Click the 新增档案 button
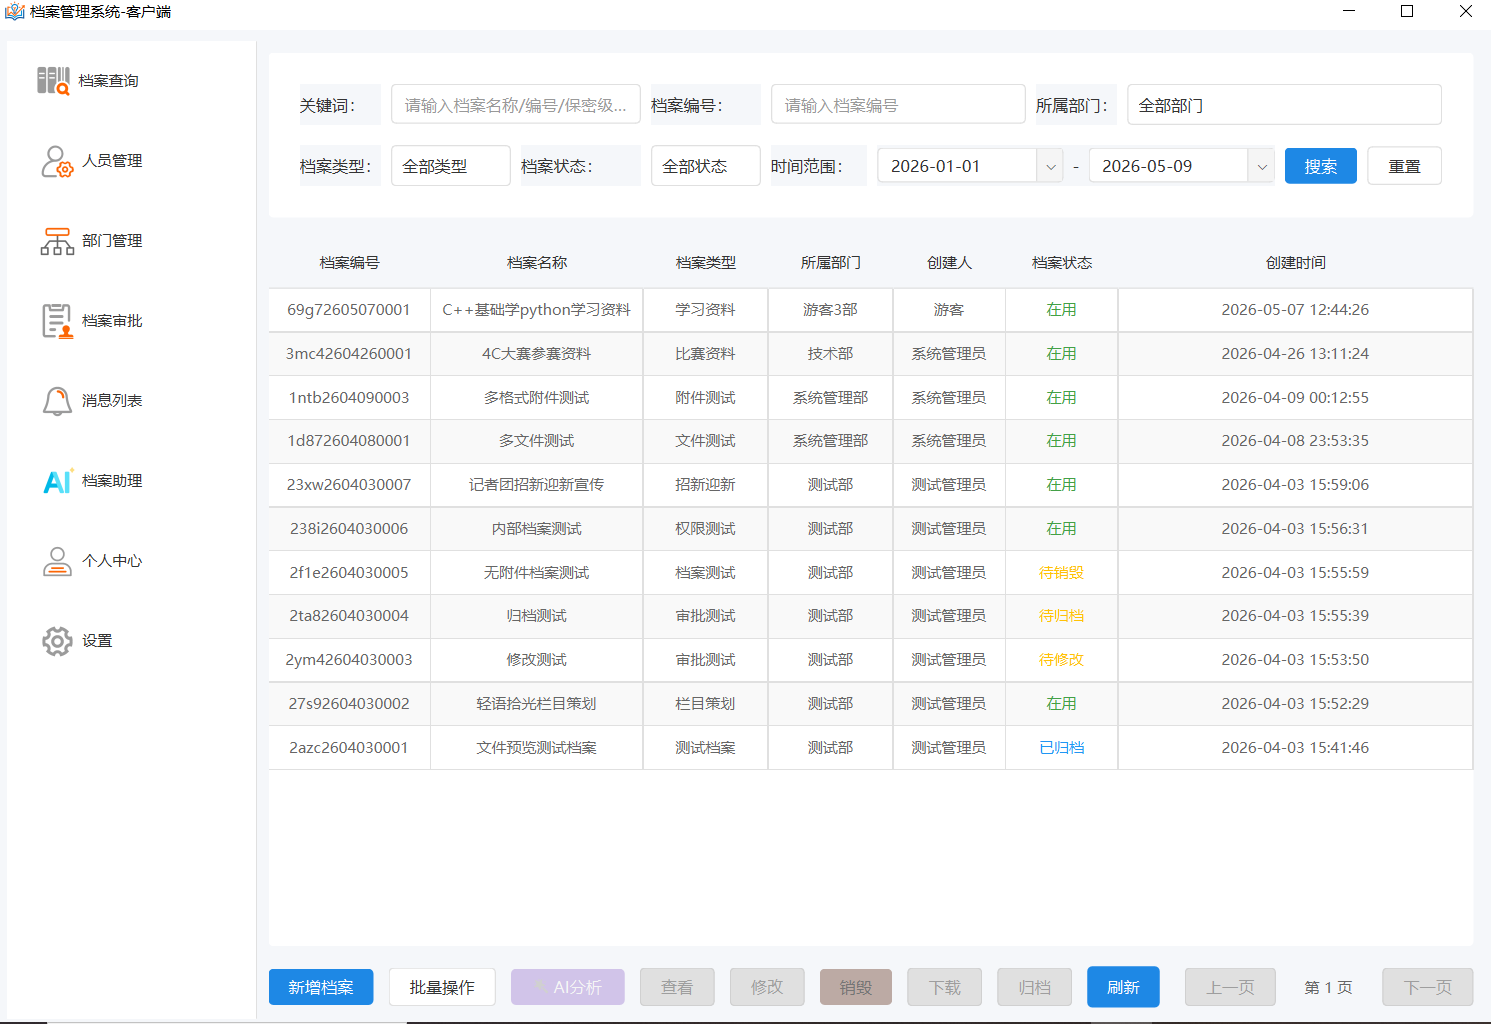Image resolution: width=1491 pixels, height=1024 pixels. [321, 987]
